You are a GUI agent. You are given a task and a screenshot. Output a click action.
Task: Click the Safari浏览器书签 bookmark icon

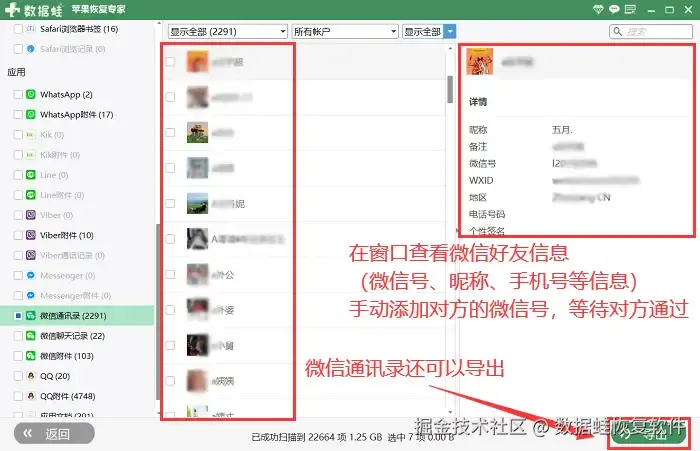[31, 29]
